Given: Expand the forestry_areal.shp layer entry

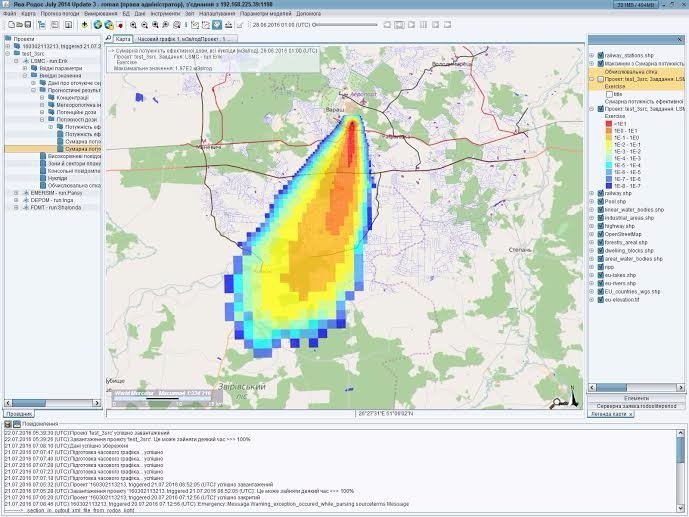Looking at the screenshot, I should click(592, 241).
